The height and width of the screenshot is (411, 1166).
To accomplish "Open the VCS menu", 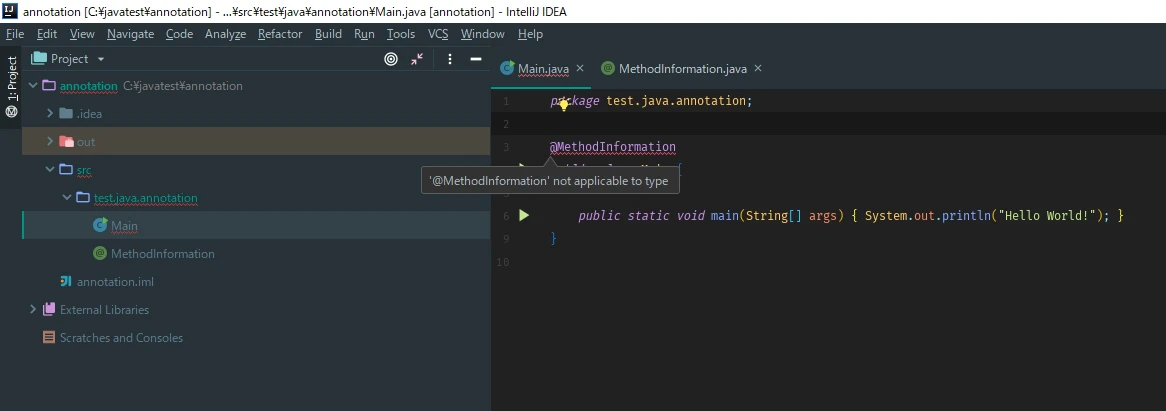I will coord(438,34).
